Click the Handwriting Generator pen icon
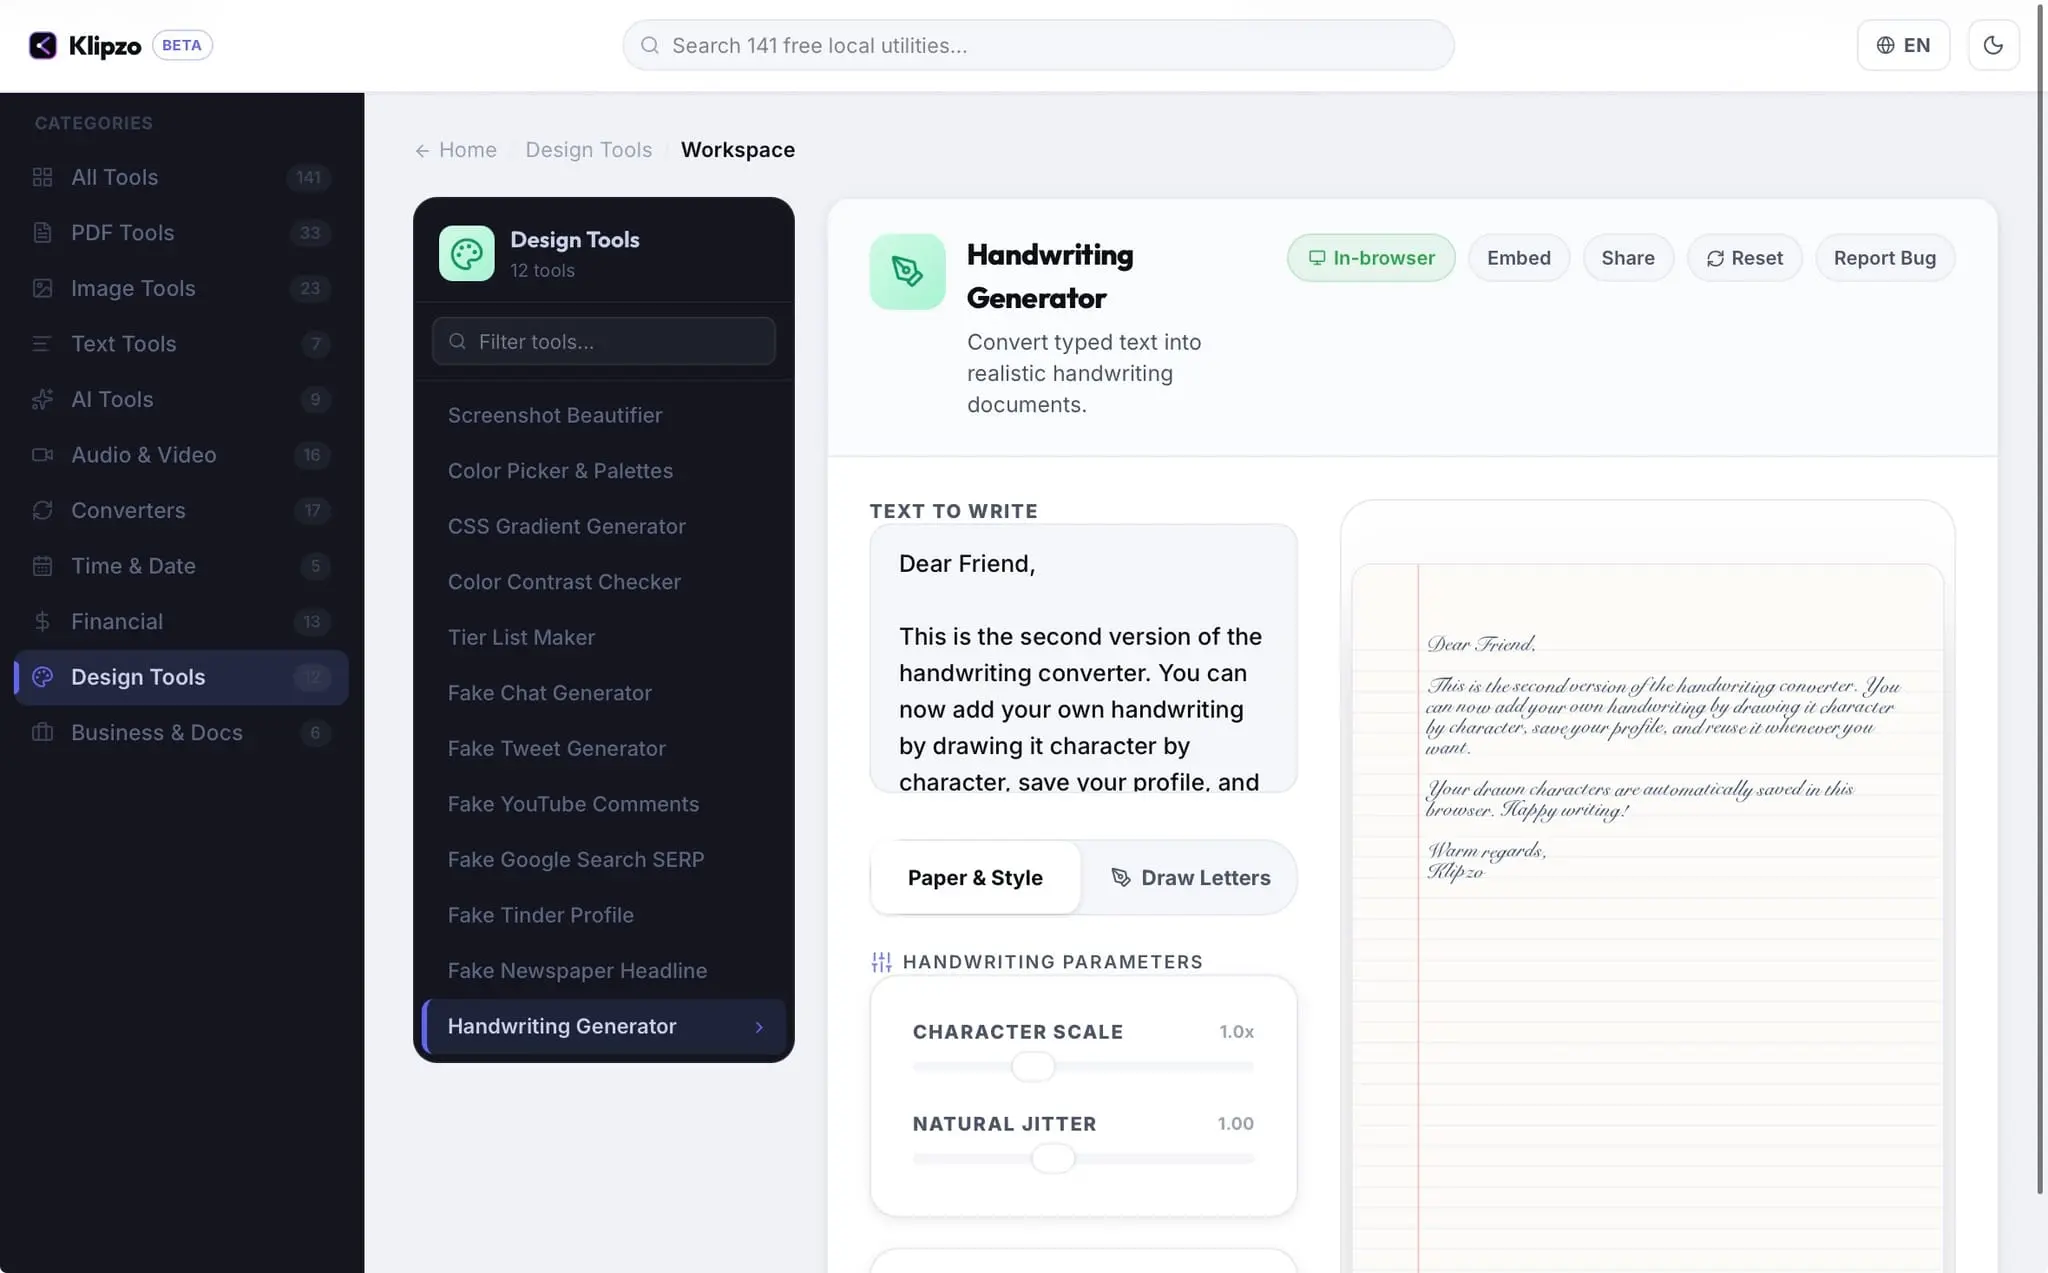This screenshot has width=2048, height=1273. (x=907, y=271)
